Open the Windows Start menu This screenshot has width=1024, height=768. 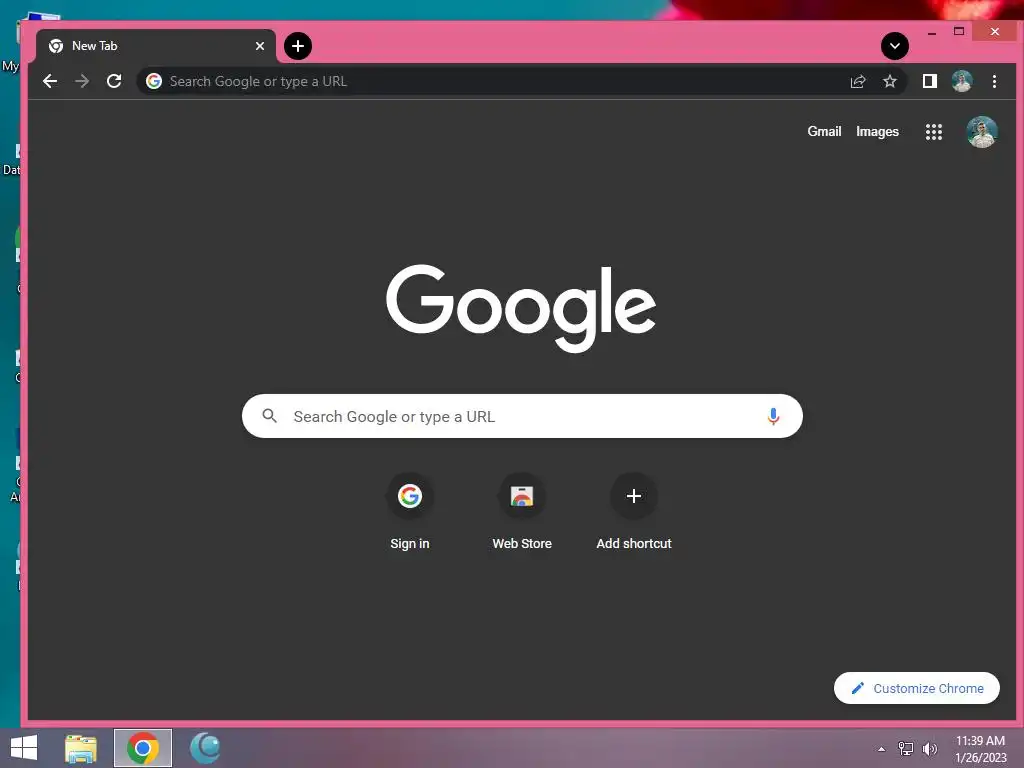tap(24, 748)
